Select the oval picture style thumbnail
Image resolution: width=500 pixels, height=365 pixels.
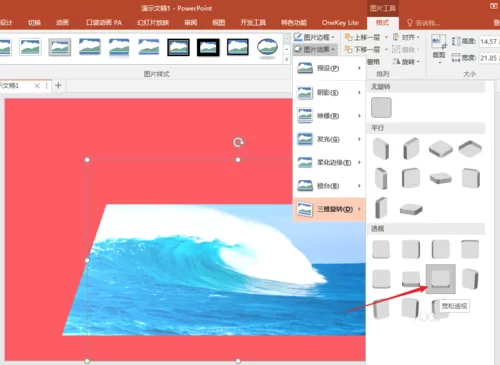point(267,47)
